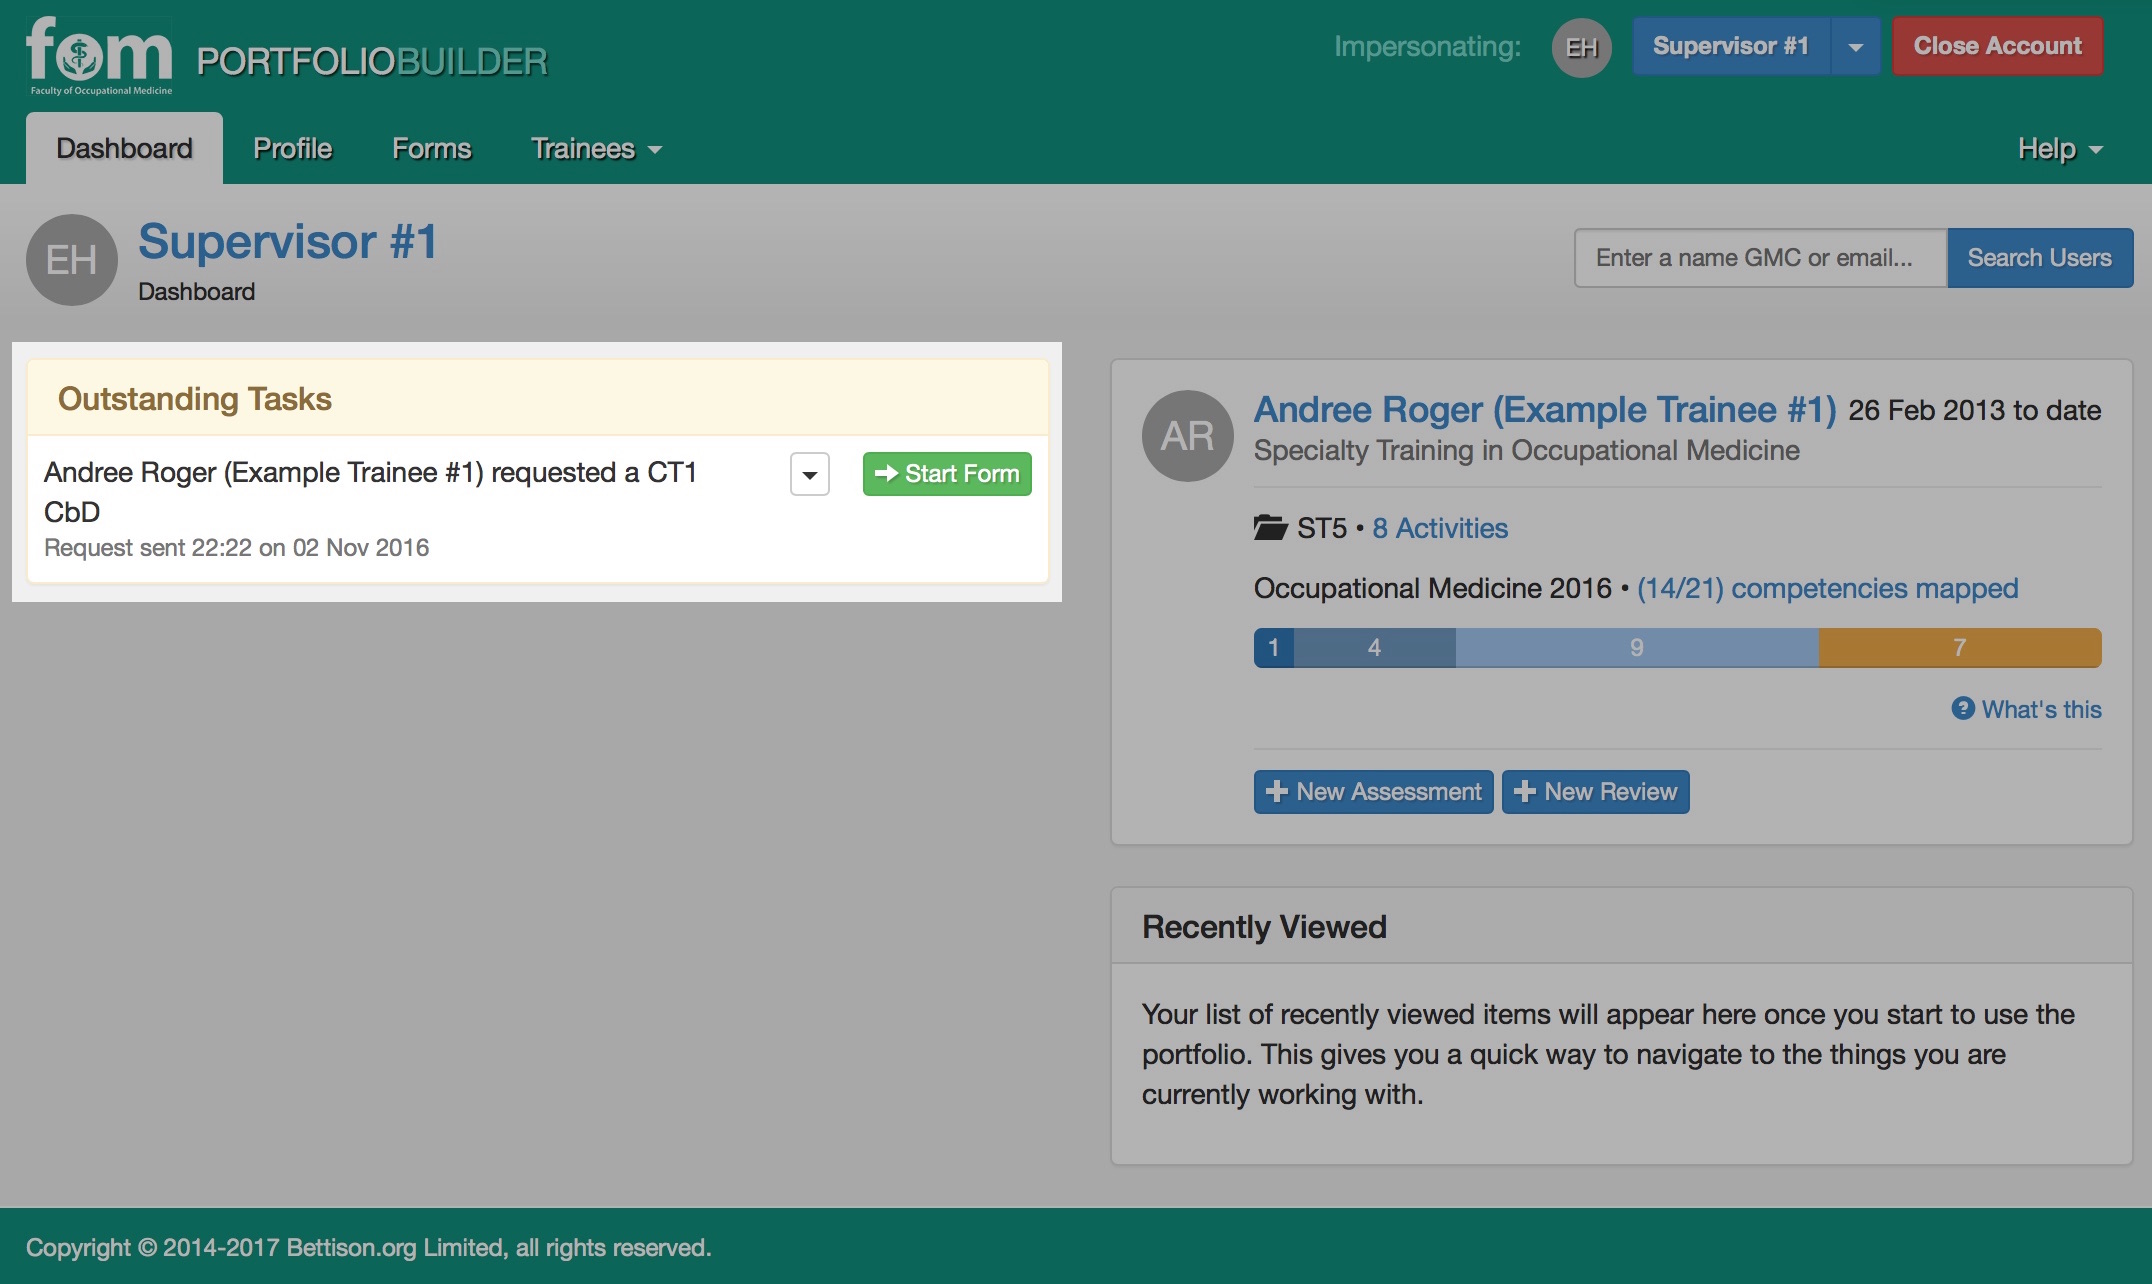Open Andree Roger (Example Trainee #1) profile link
Screen dimensions: 2152x1284
1545,409
